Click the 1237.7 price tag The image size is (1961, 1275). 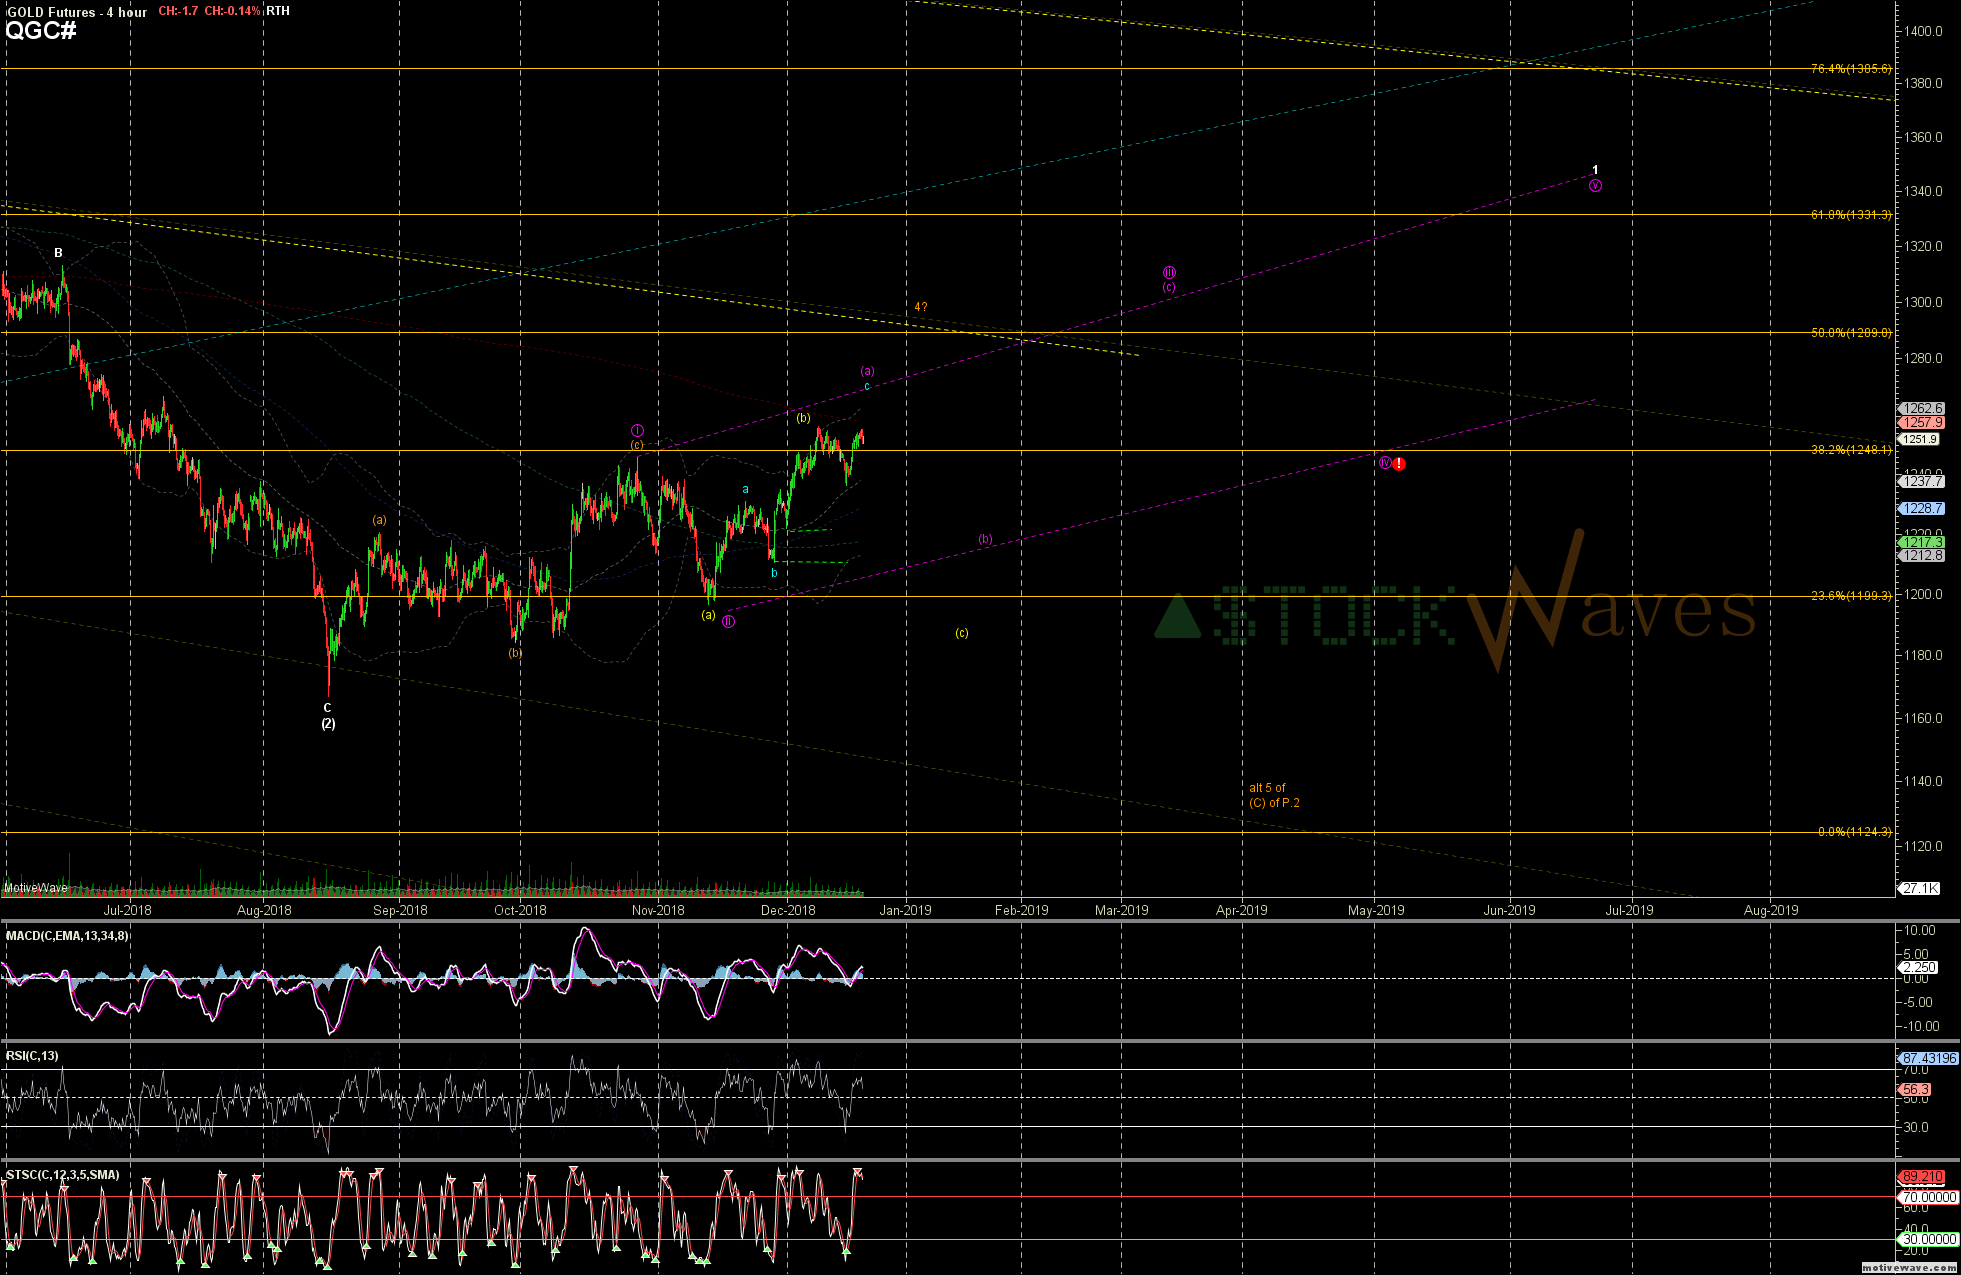pos(1922,482)
